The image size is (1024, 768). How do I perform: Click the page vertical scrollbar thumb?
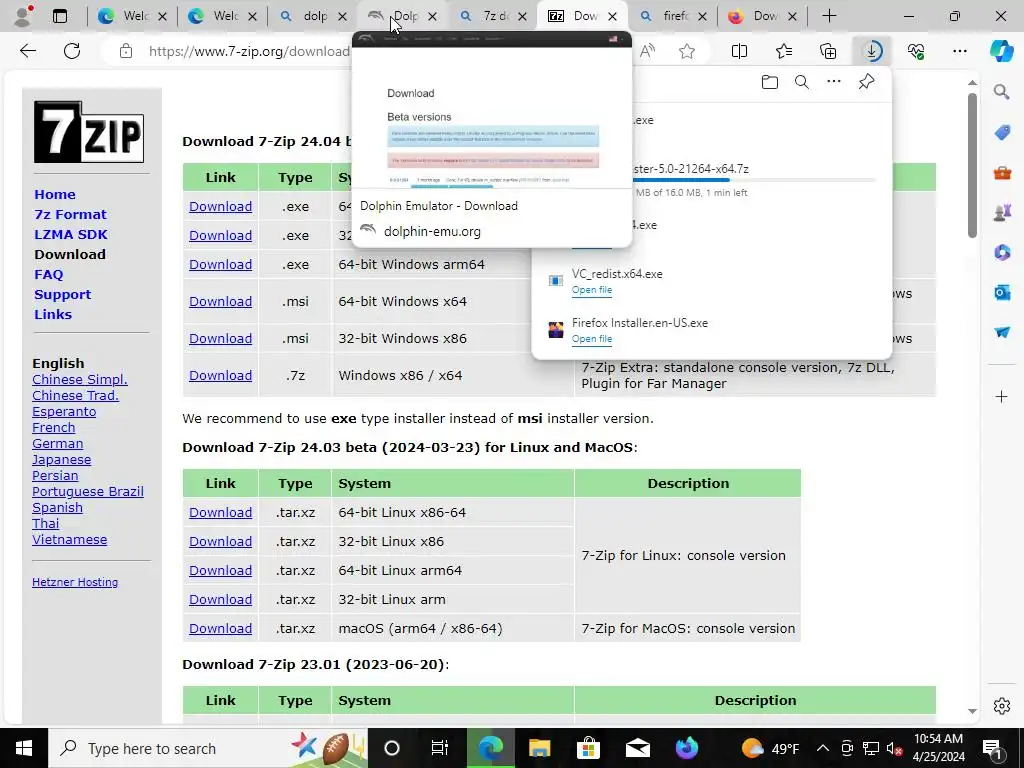[972, 165]
